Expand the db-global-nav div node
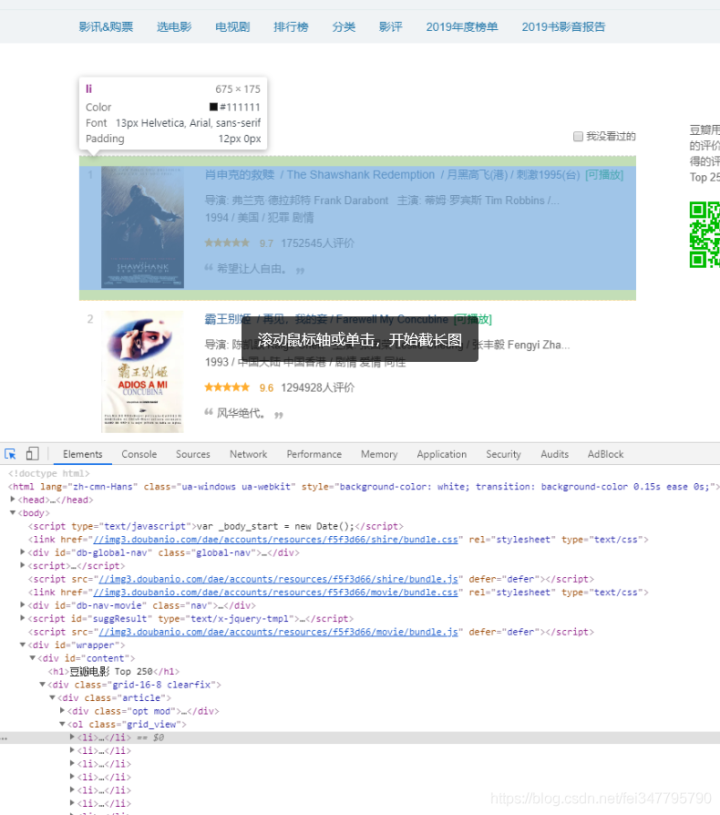This screenshot has height=815, width=720. point(22,552)
